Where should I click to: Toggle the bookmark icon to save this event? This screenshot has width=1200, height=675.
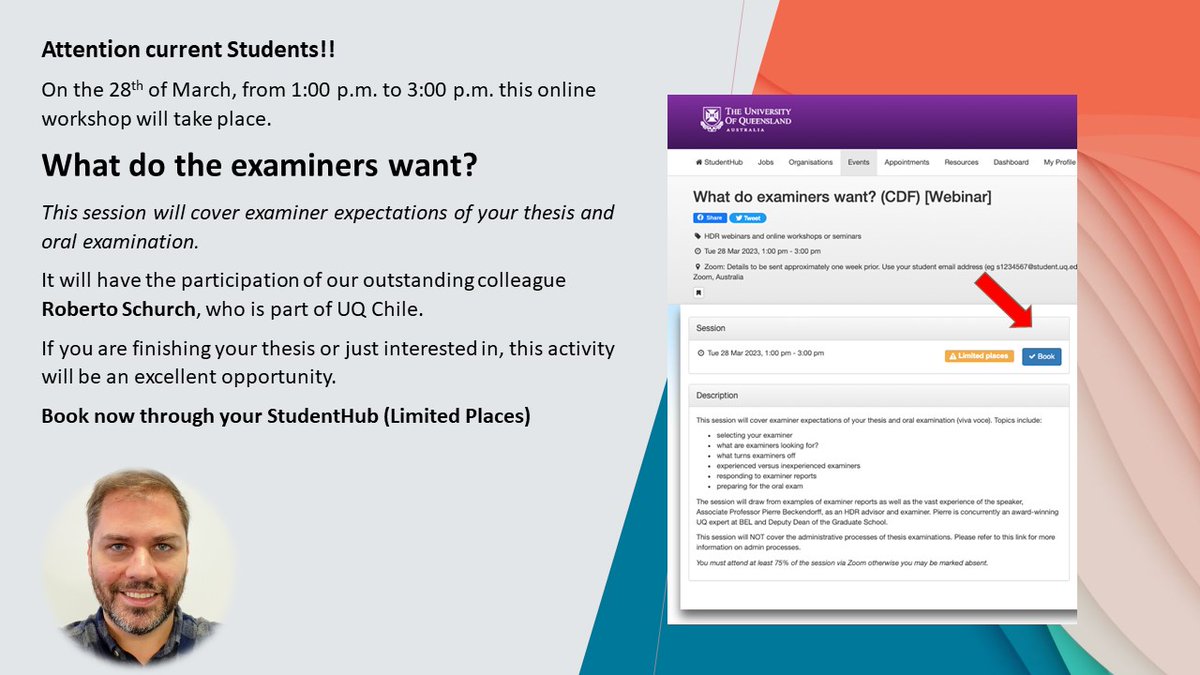(698, 291)
